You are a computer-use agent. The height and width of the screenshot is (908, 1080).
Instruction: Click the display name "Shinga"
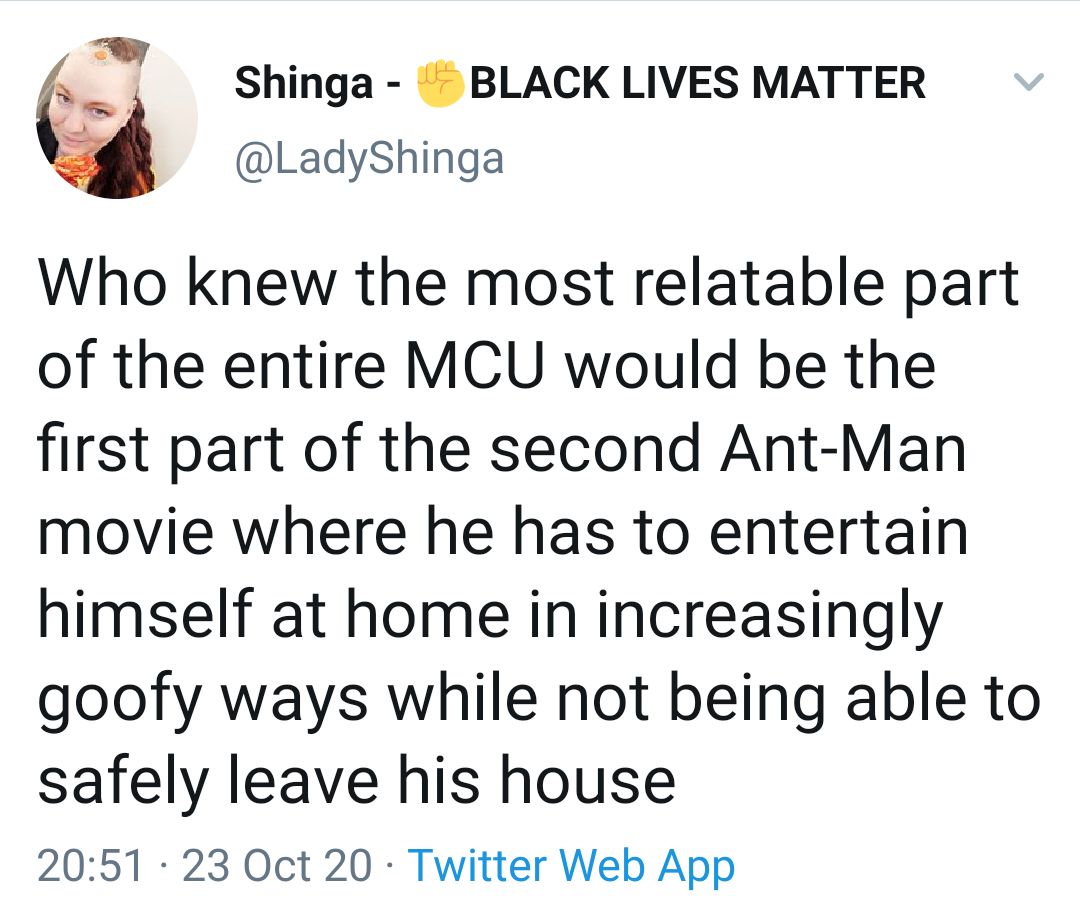point(303,84)
